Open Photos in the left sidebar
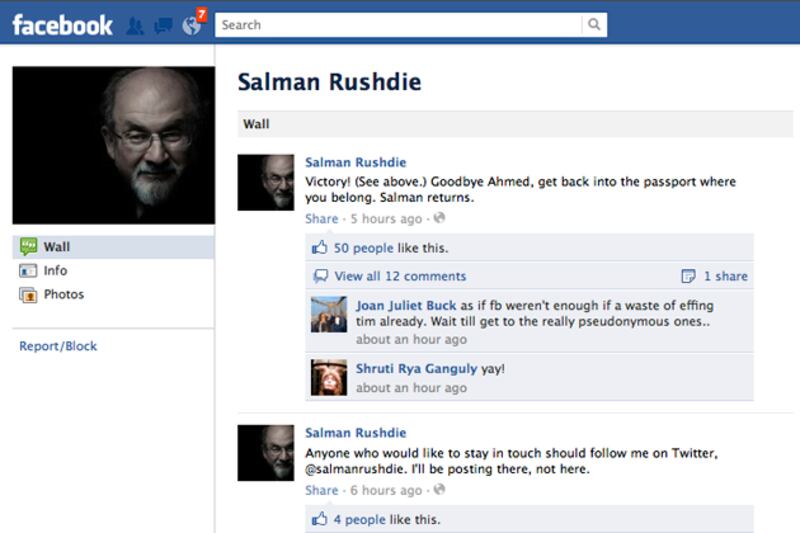 click(x=64, y=294)
